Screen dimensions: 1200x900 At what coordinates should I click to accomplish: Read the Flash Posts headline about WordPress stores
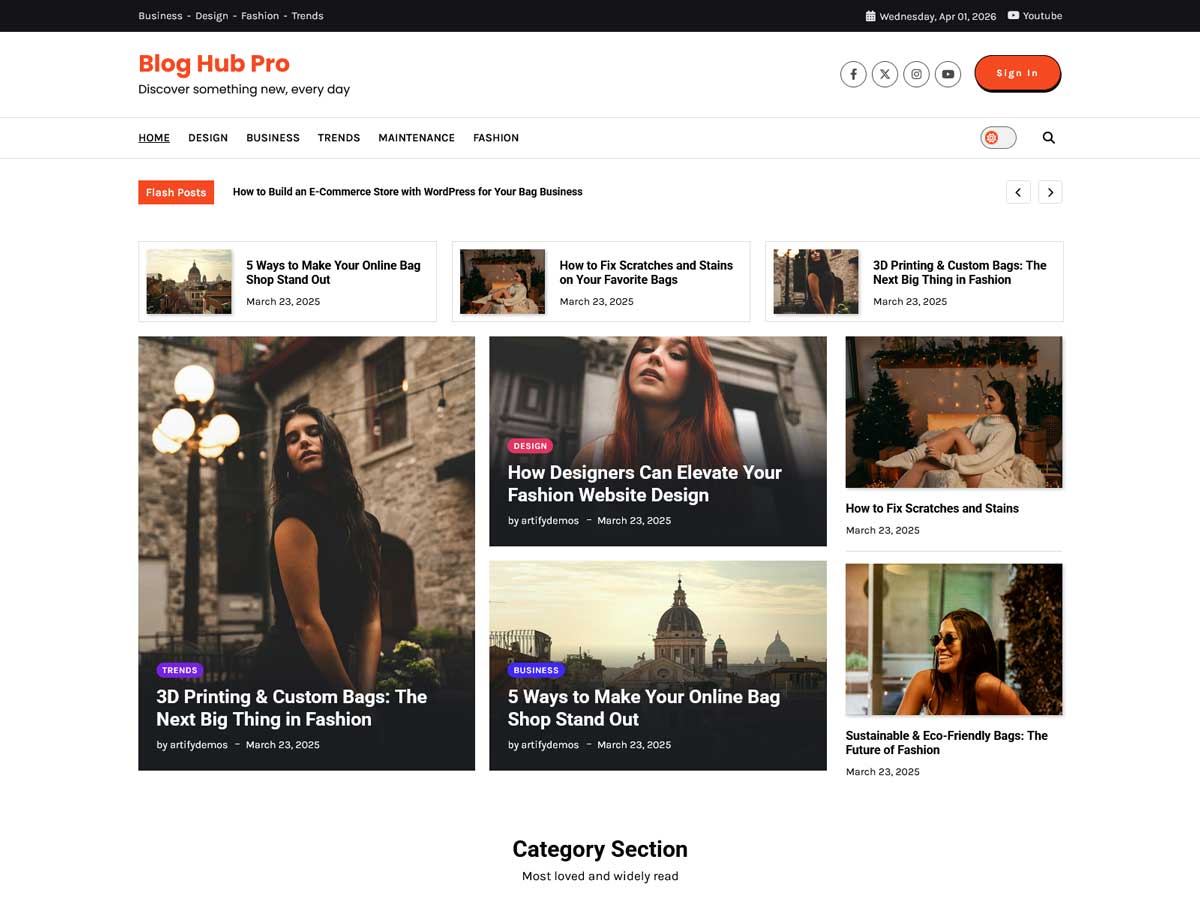(x=407, y=191)
